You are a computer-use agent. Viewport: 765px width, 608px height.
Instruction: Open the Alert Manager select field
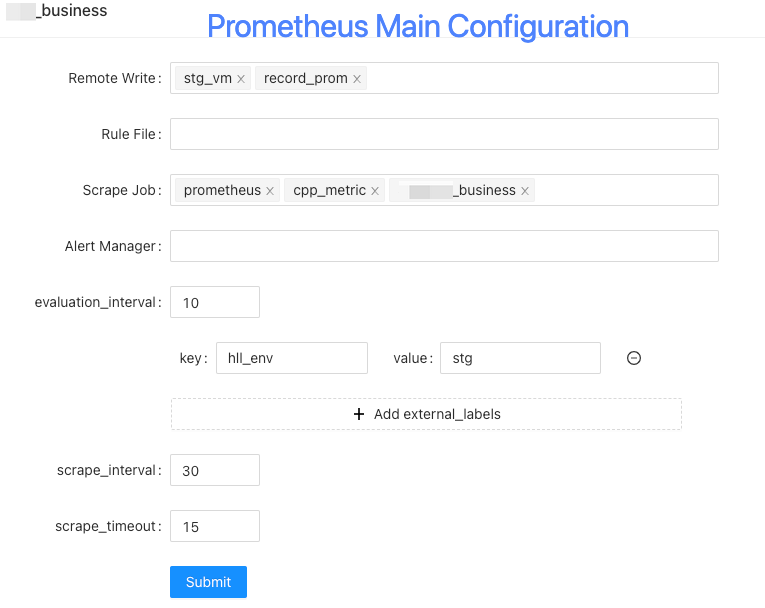[x=444, y=246]
